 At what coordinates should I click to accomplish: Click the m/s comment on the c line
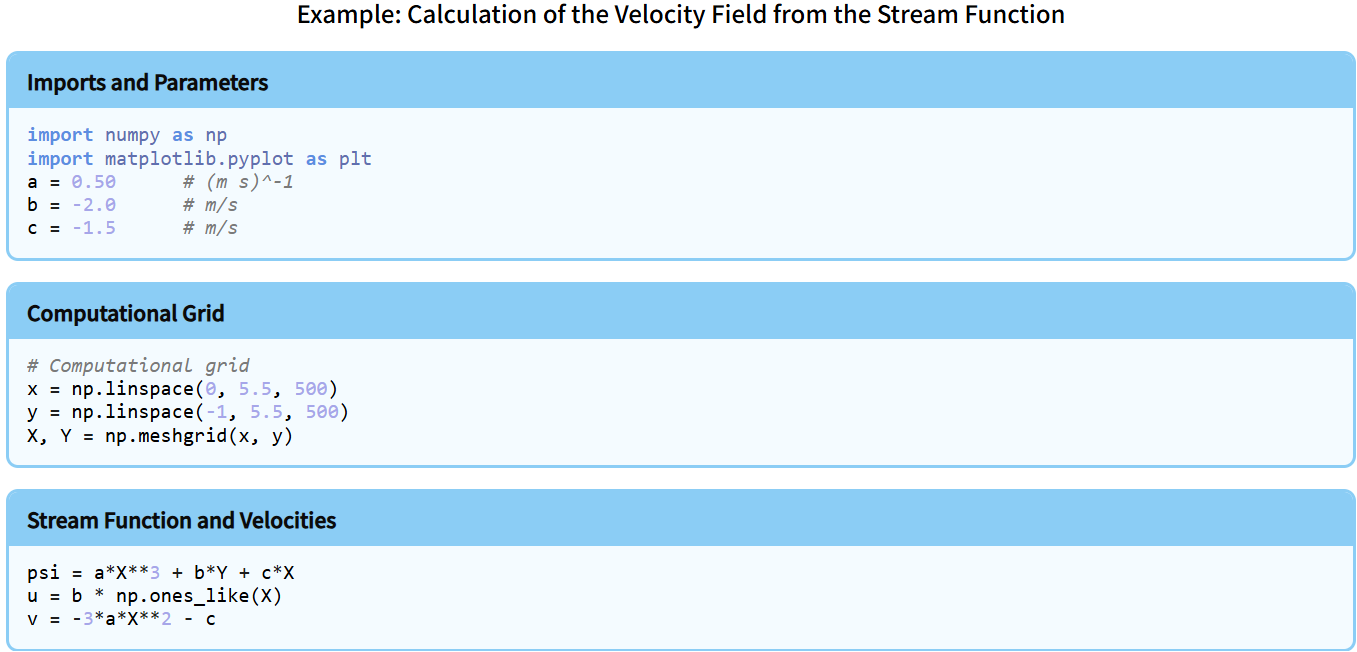click(210, 228)
